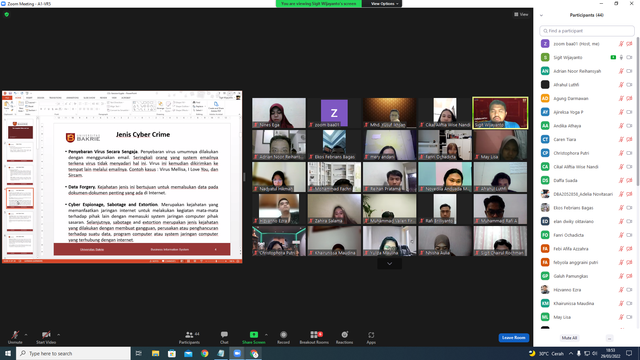The image size is (640, 360).
Task: Unmute the microphone in Zoom toolbar
Action: pyautogui.click(x=15, y=337)
